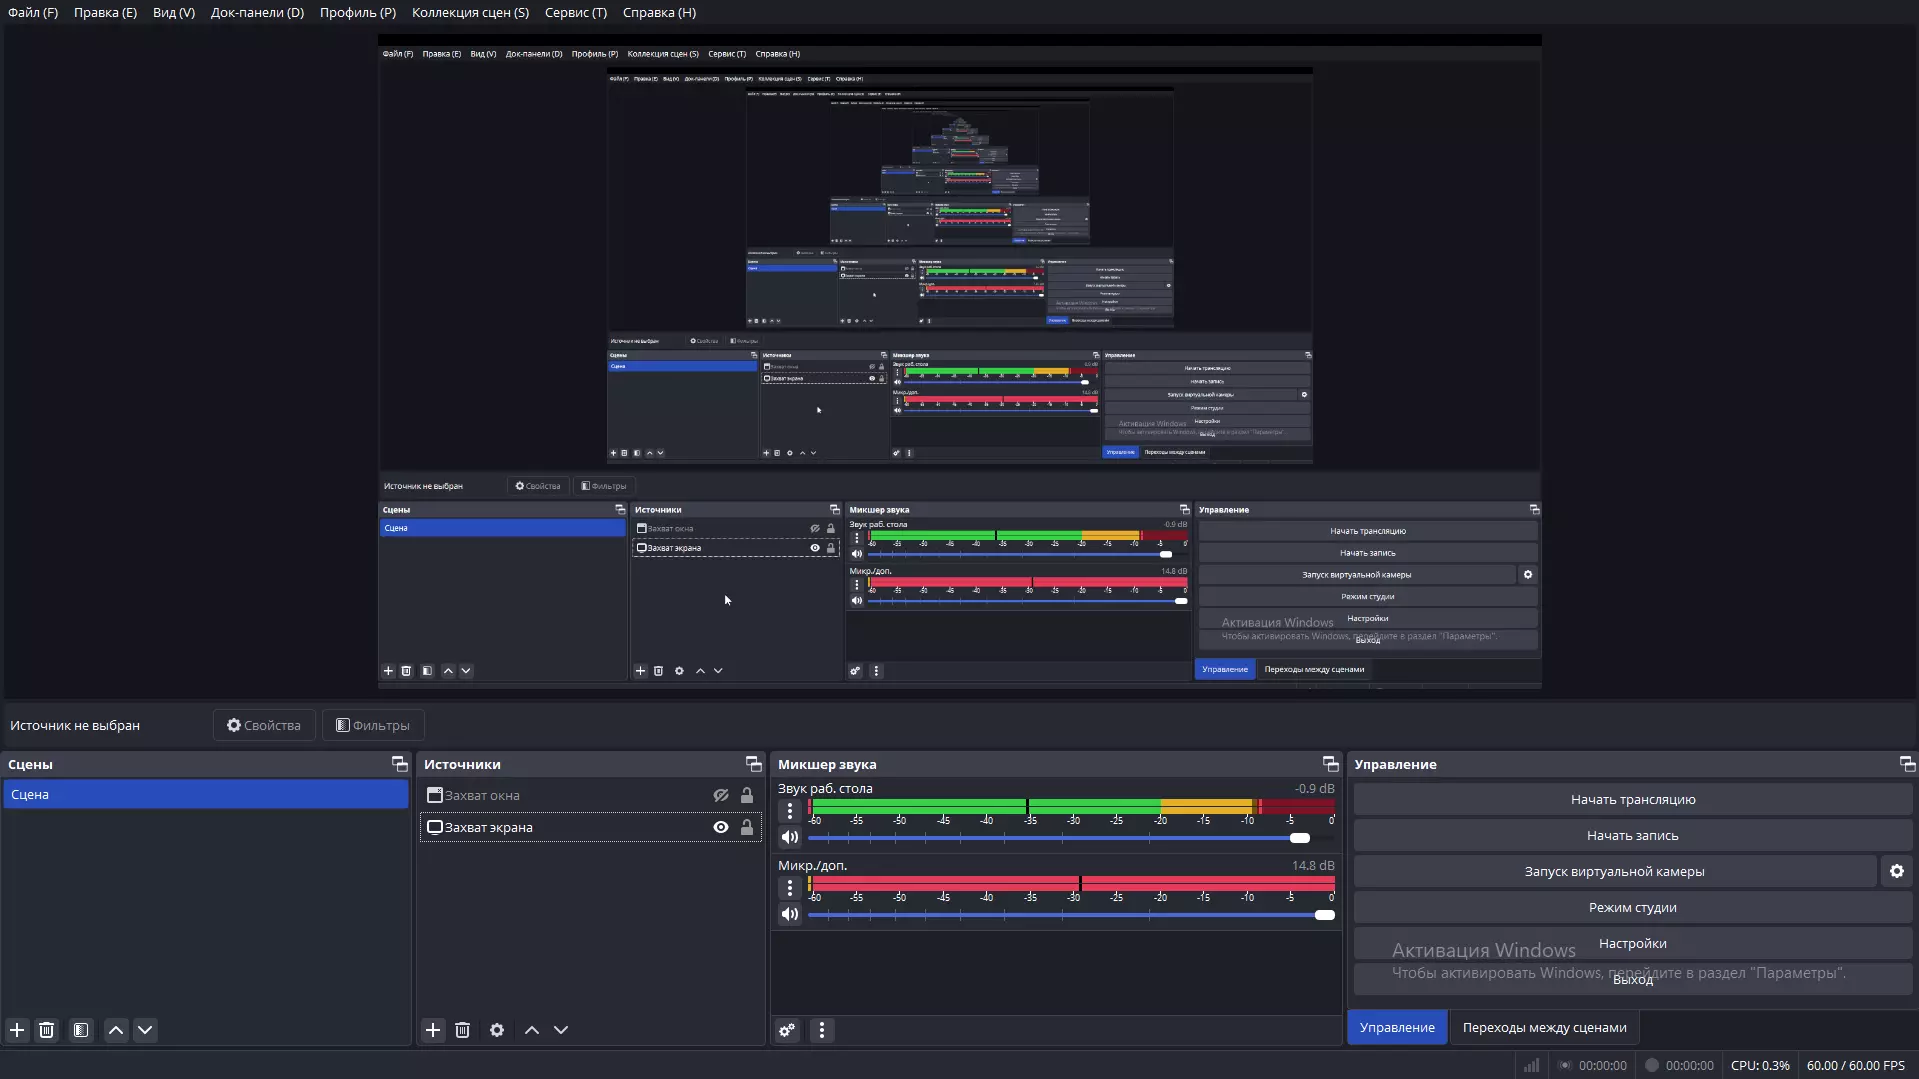Undock the Audio Mixer panel
Image resolution: width=1919 pixels, height=1079 pixels.
click(x=1331, y=764)
